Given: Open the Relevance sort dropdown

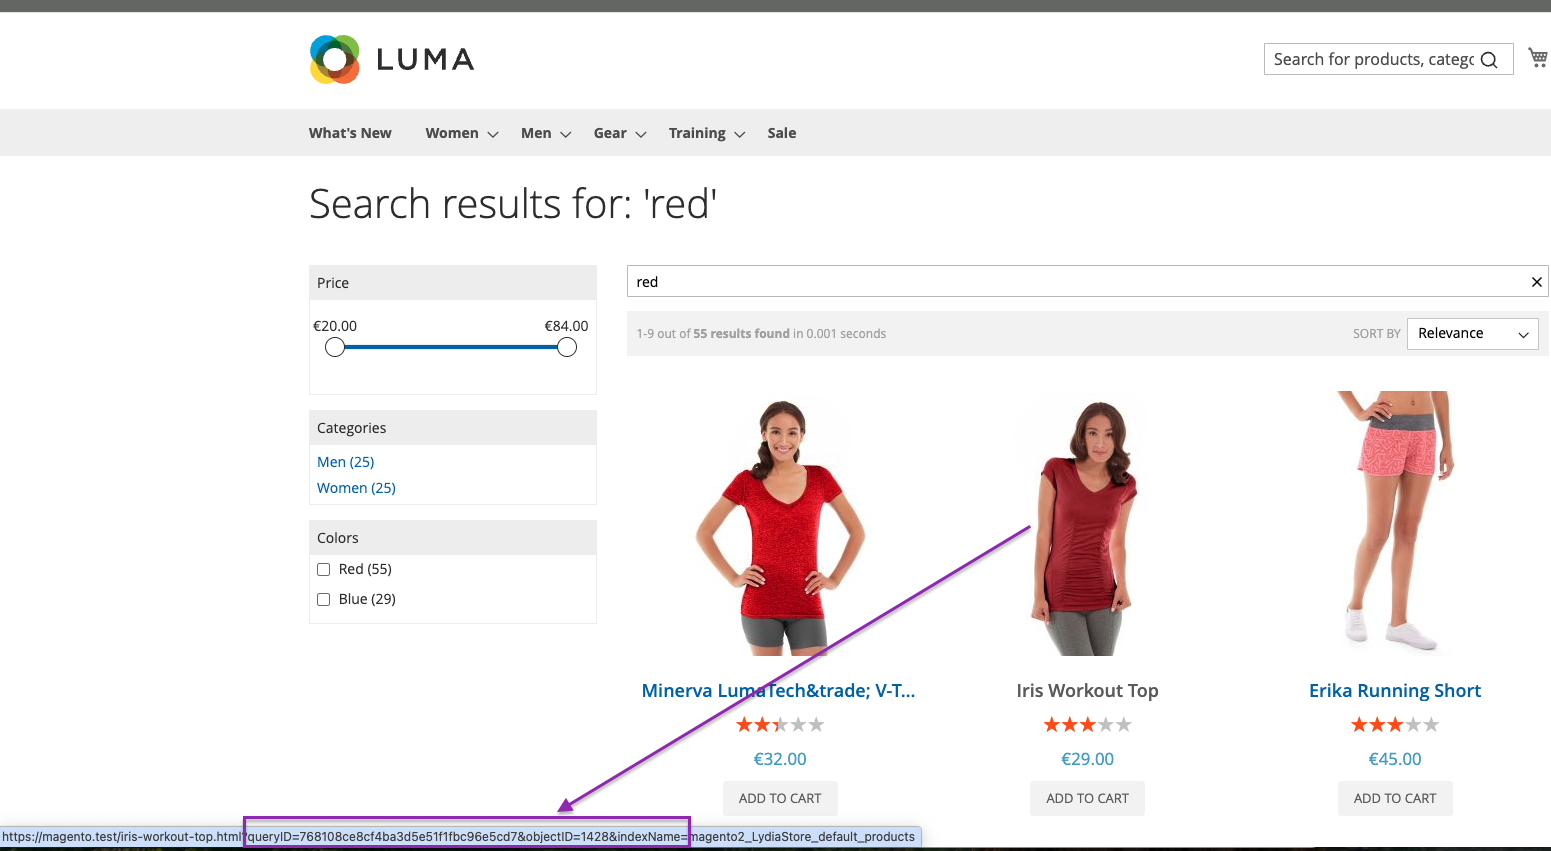Looking at the screenshot, I should 1472,334.
